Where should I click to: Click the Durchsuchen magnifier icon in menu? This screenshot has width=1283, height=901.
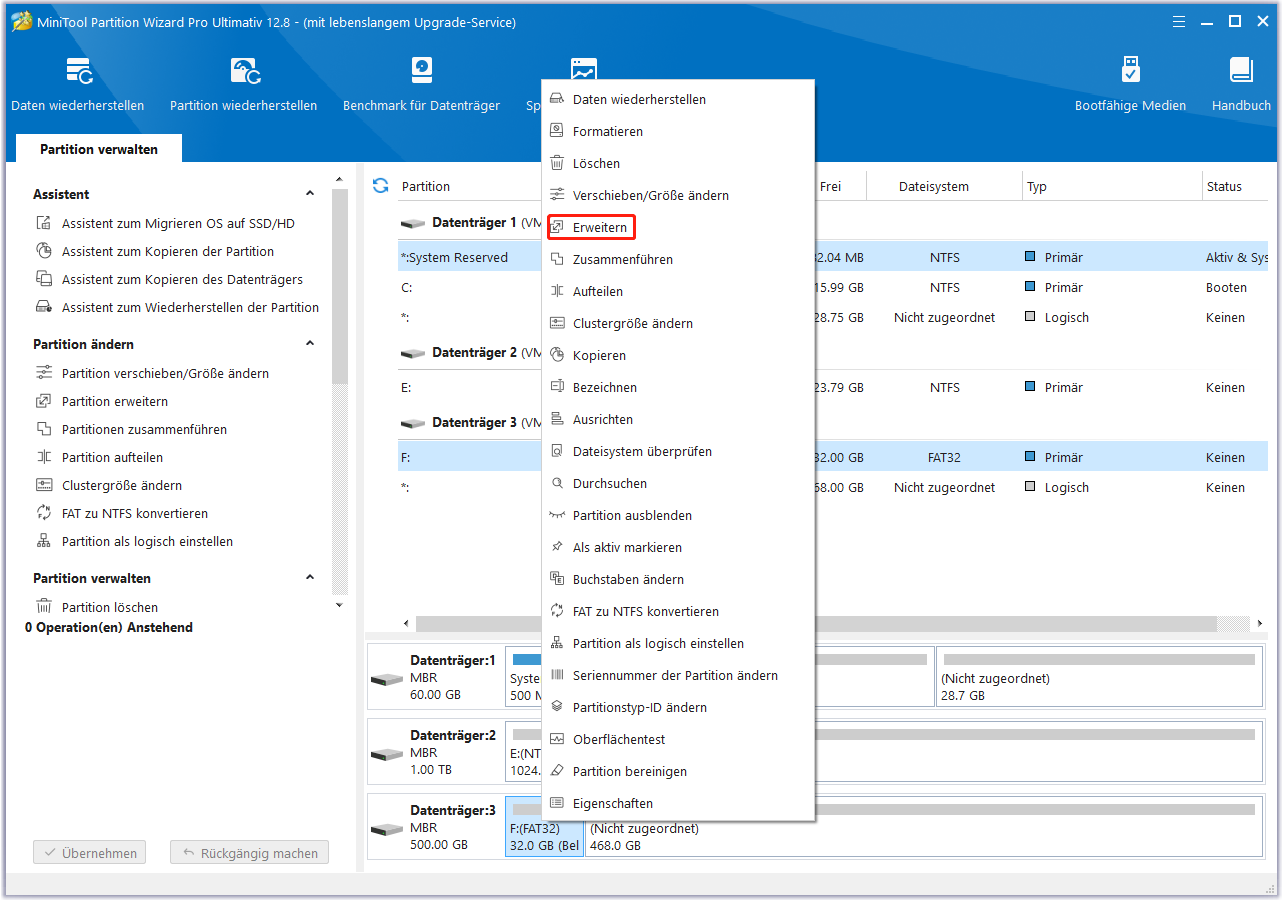click(x=557, y=483)
